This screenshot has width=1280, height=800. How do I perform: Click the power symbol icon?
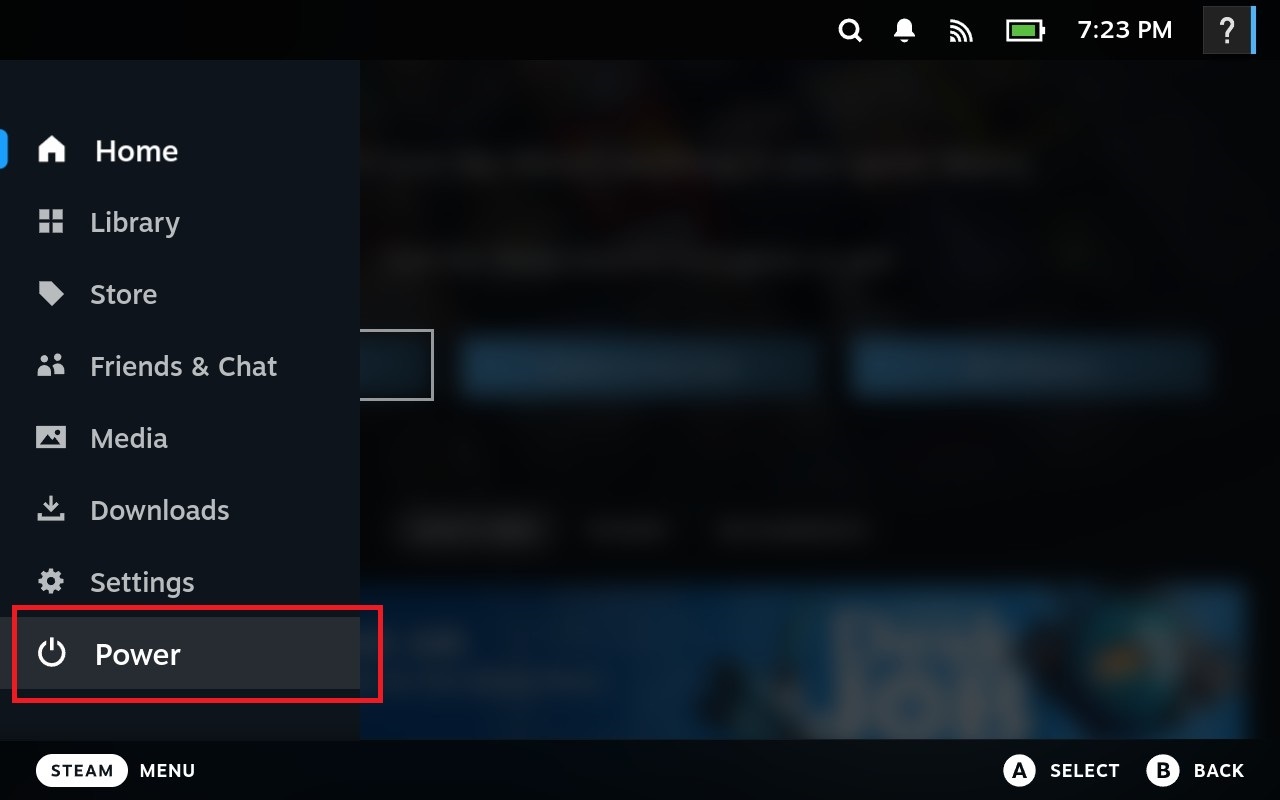tap(51, 654)
